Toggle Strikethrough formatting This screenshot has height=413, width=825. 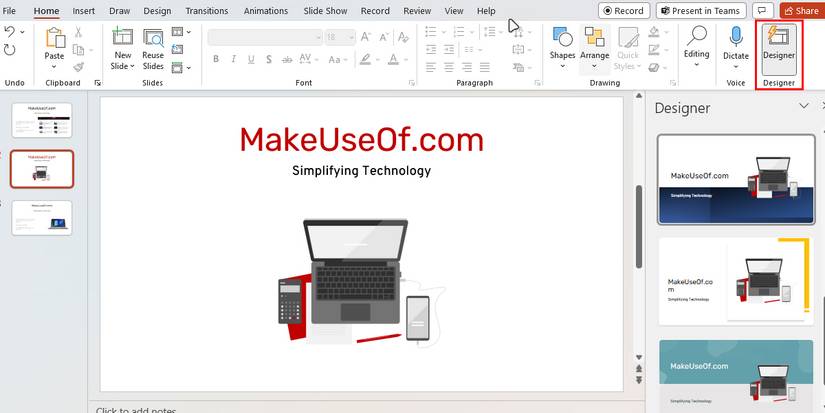287,60
